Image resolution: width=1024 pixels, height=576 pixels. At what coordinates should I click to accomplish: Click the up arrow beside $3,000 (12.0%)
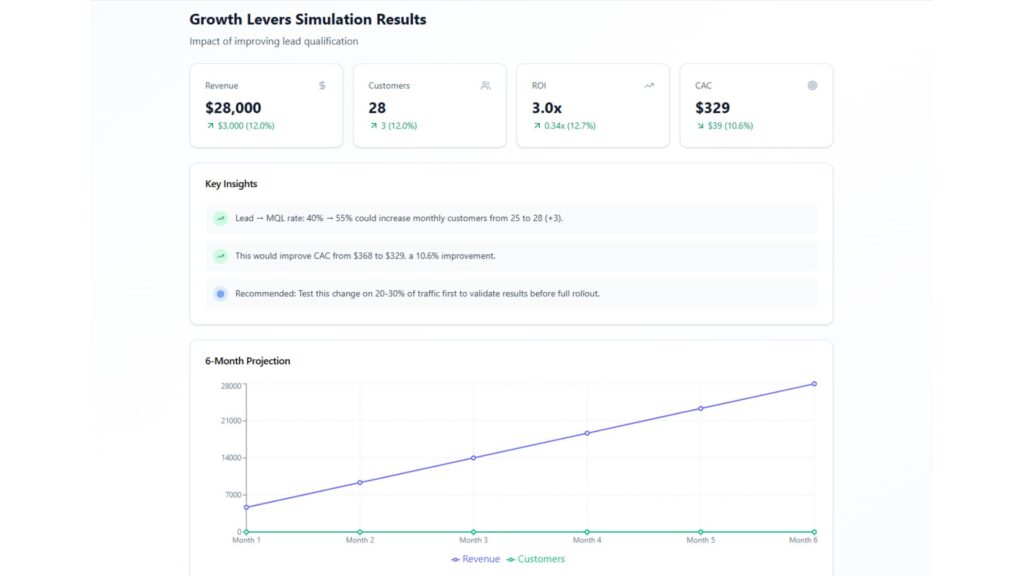(x=210, y=126)
